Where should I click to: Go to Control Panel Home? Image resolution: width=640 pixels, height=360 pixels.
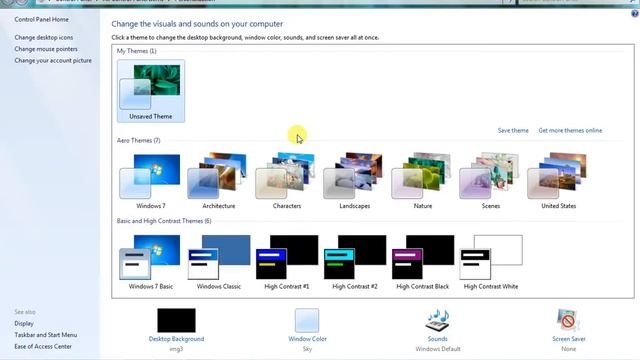click(41, 20)
